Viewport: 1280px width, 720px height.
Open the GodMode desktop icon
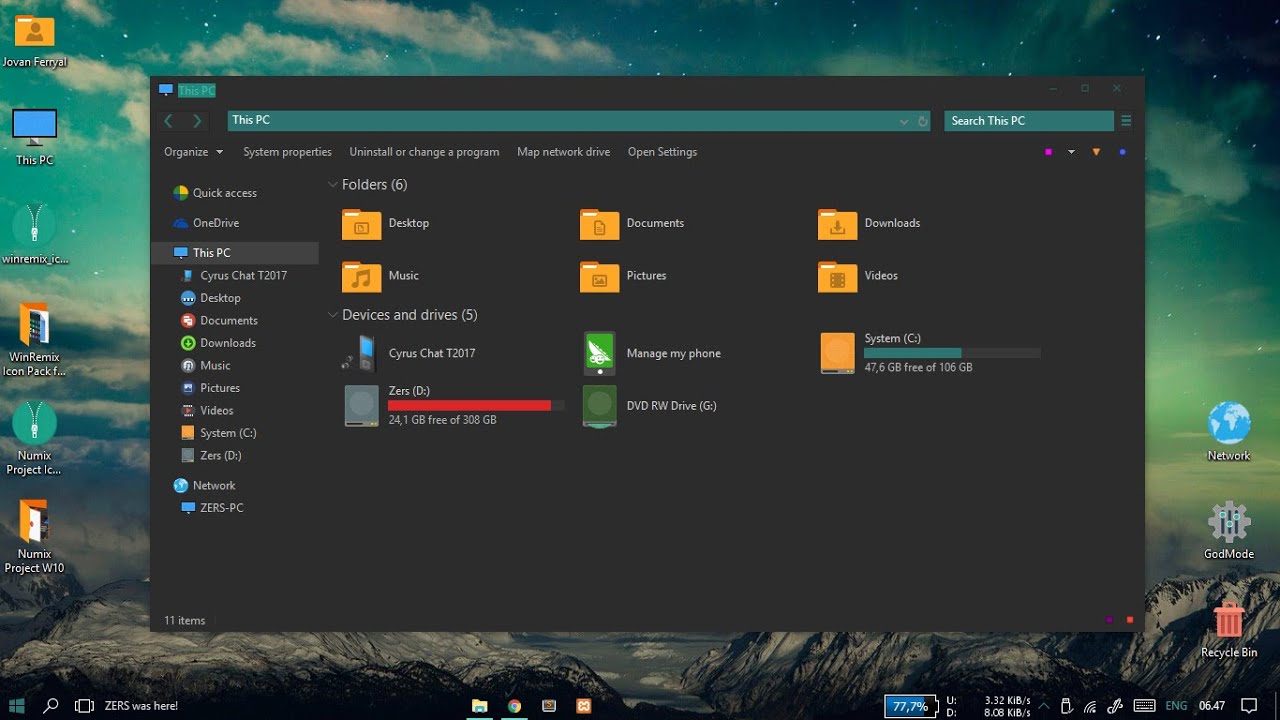(1228, 521)
